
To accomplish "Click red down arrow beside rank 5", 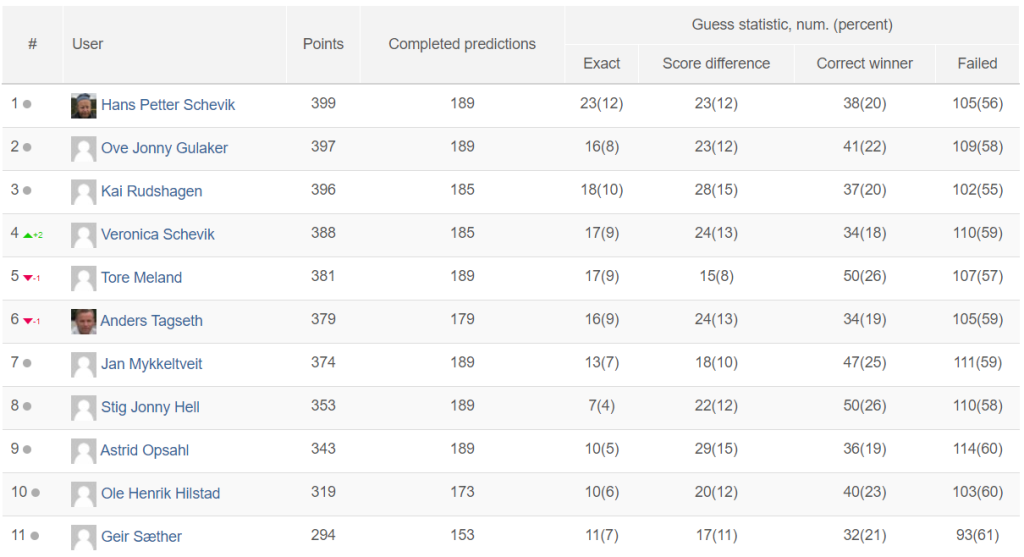I will (x=28, y=278).
